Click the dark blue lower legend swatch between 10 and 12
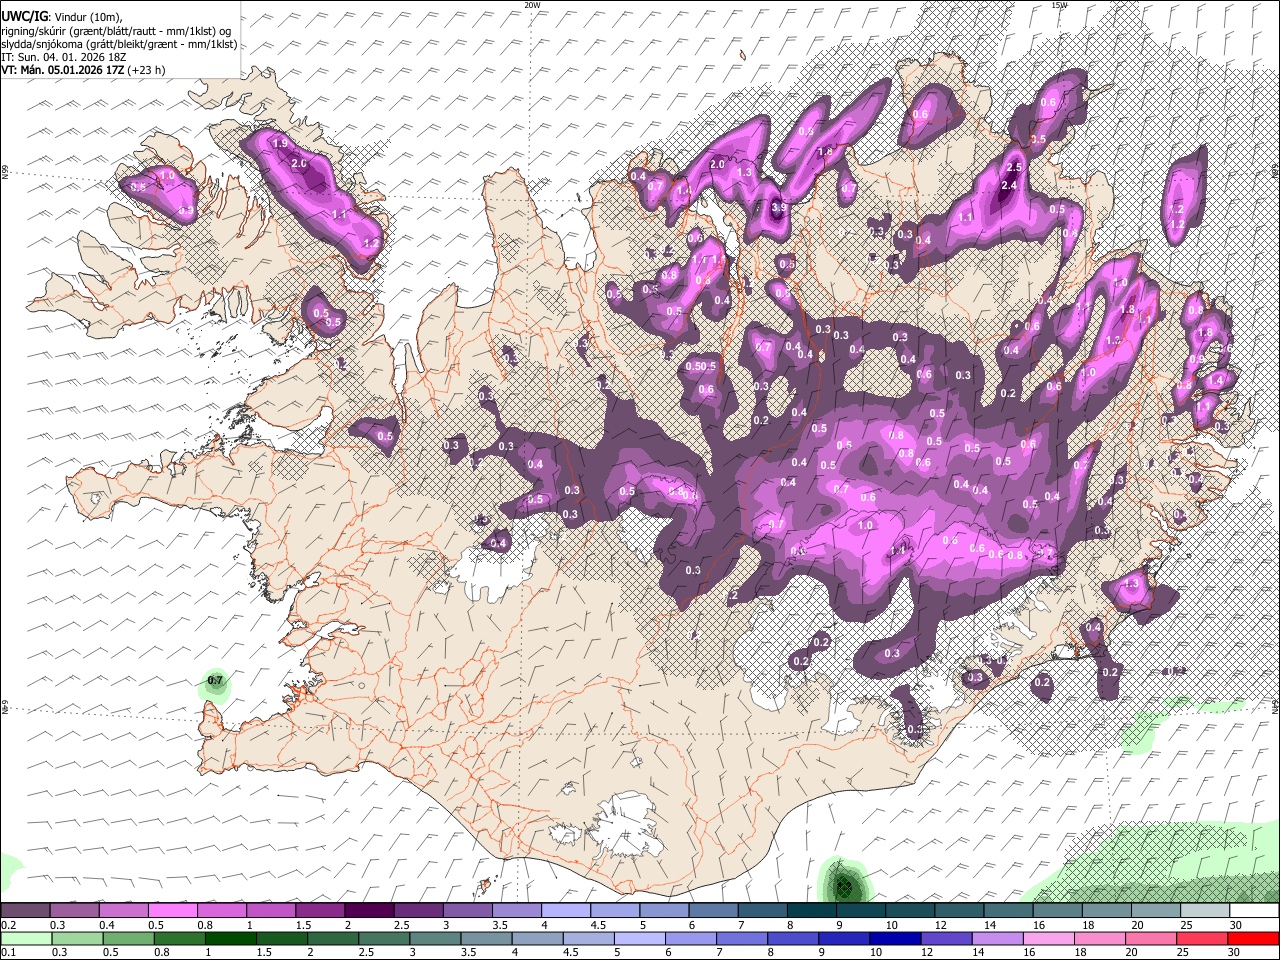The image size is (1280, 960). (x=897, y=938)
